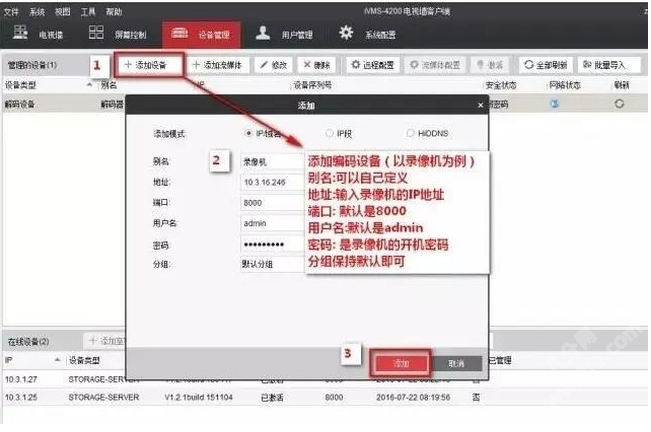Open the 文件 file menu
Screen dimensions: 651x432
pyautogui.click(x=11, y=11)
